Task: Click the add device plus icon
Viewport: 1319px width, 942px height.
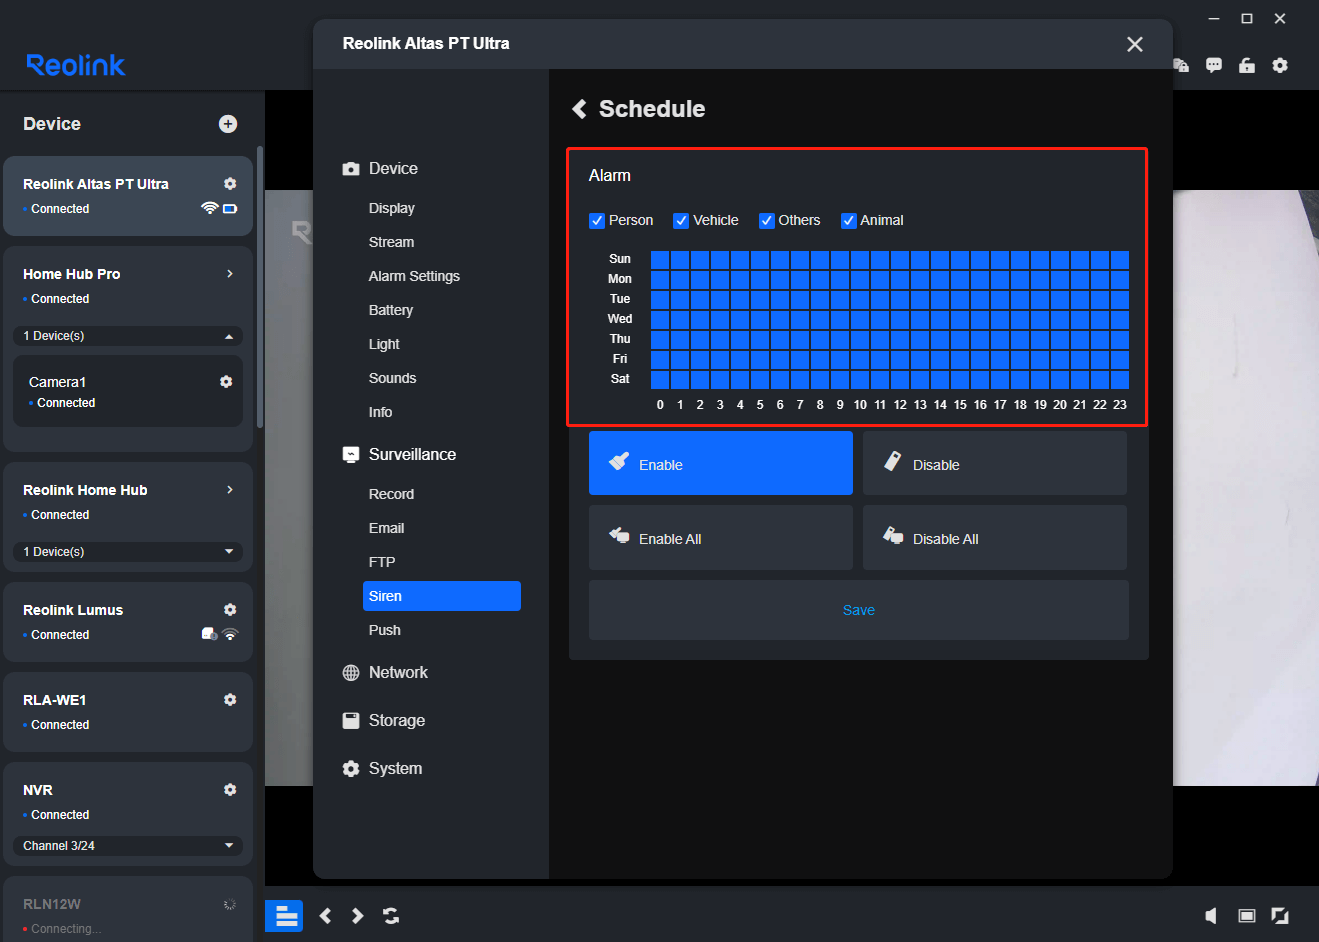Action: point(228,124)
